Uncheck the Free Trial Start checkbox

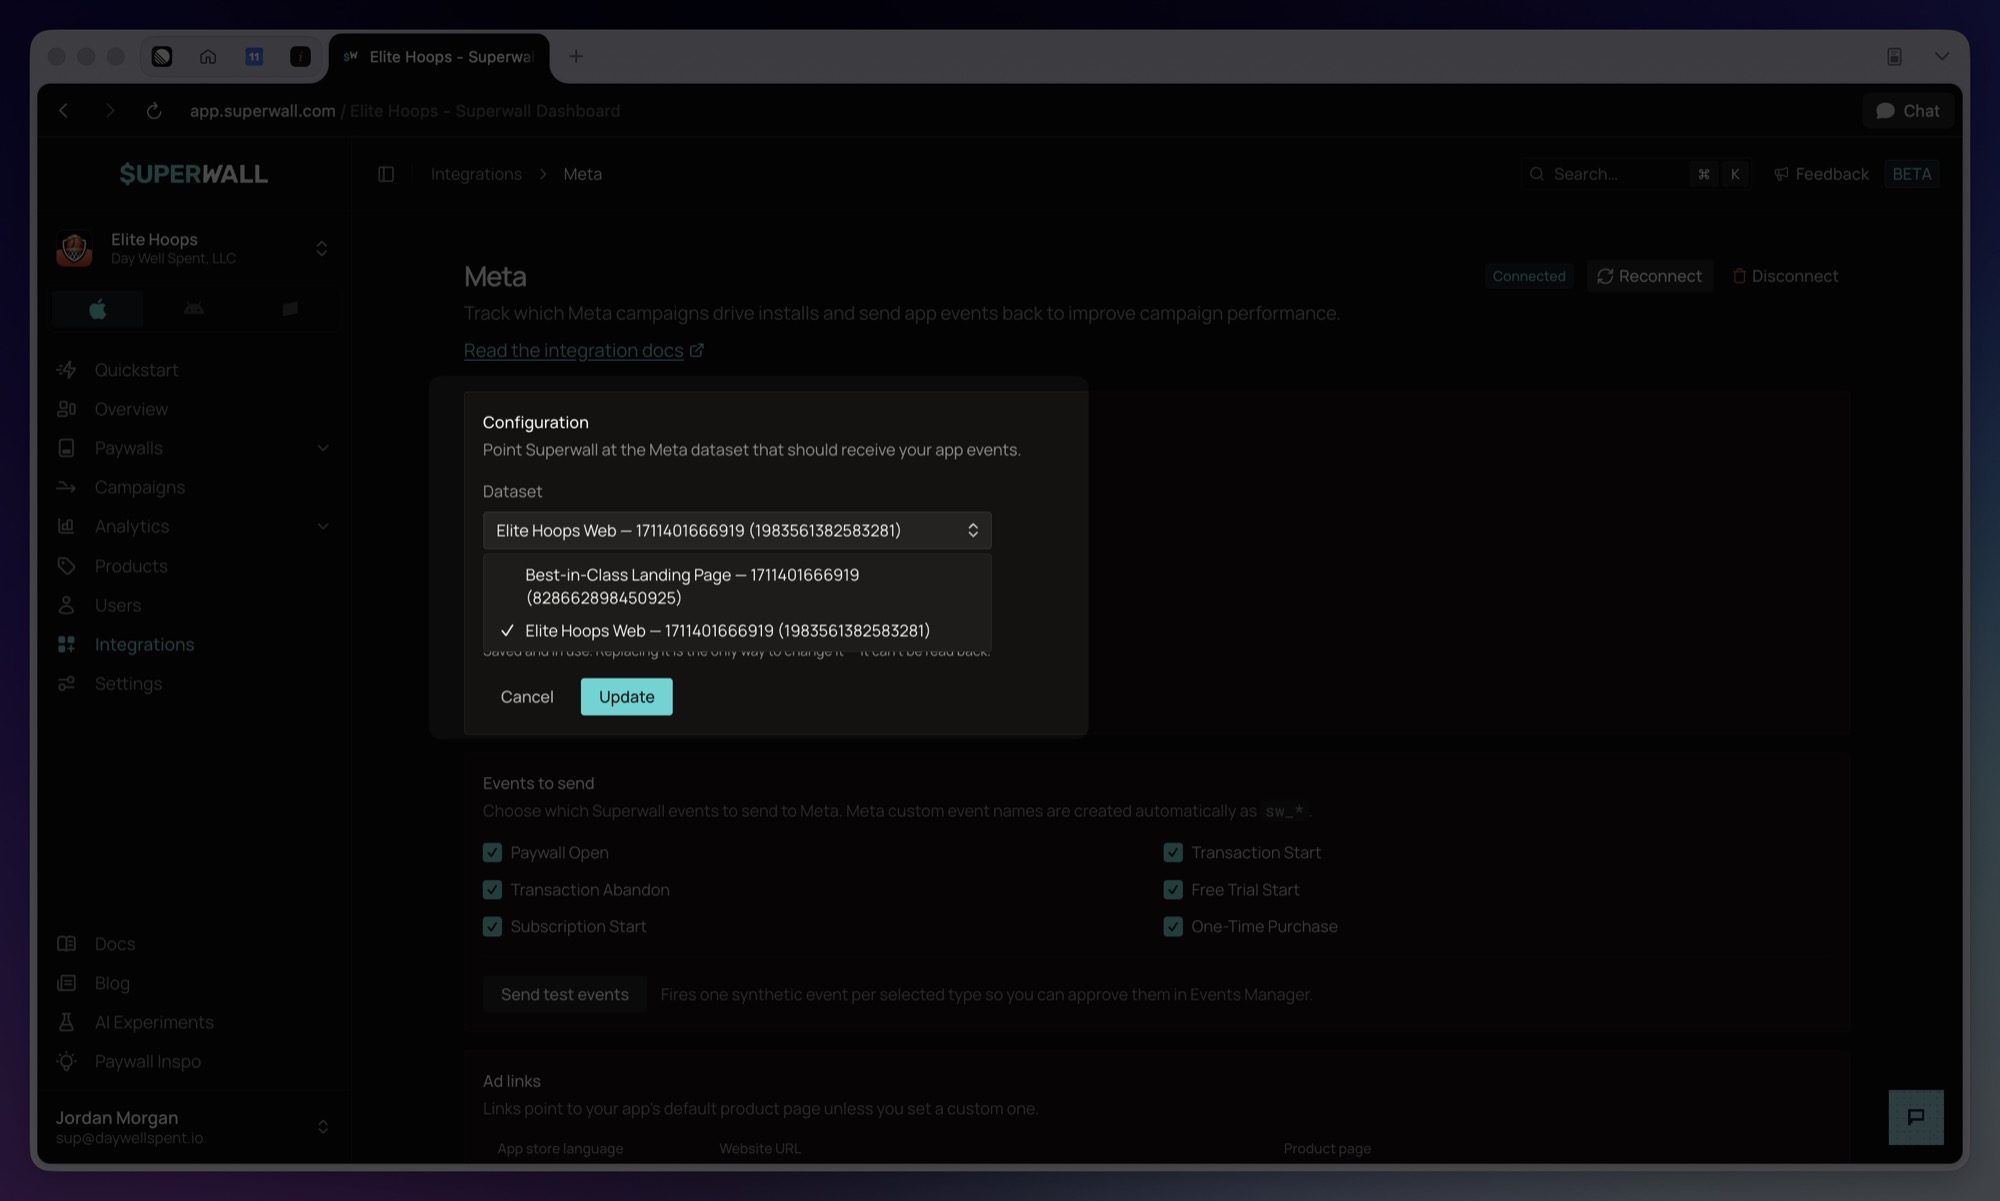pos(1173,890)
